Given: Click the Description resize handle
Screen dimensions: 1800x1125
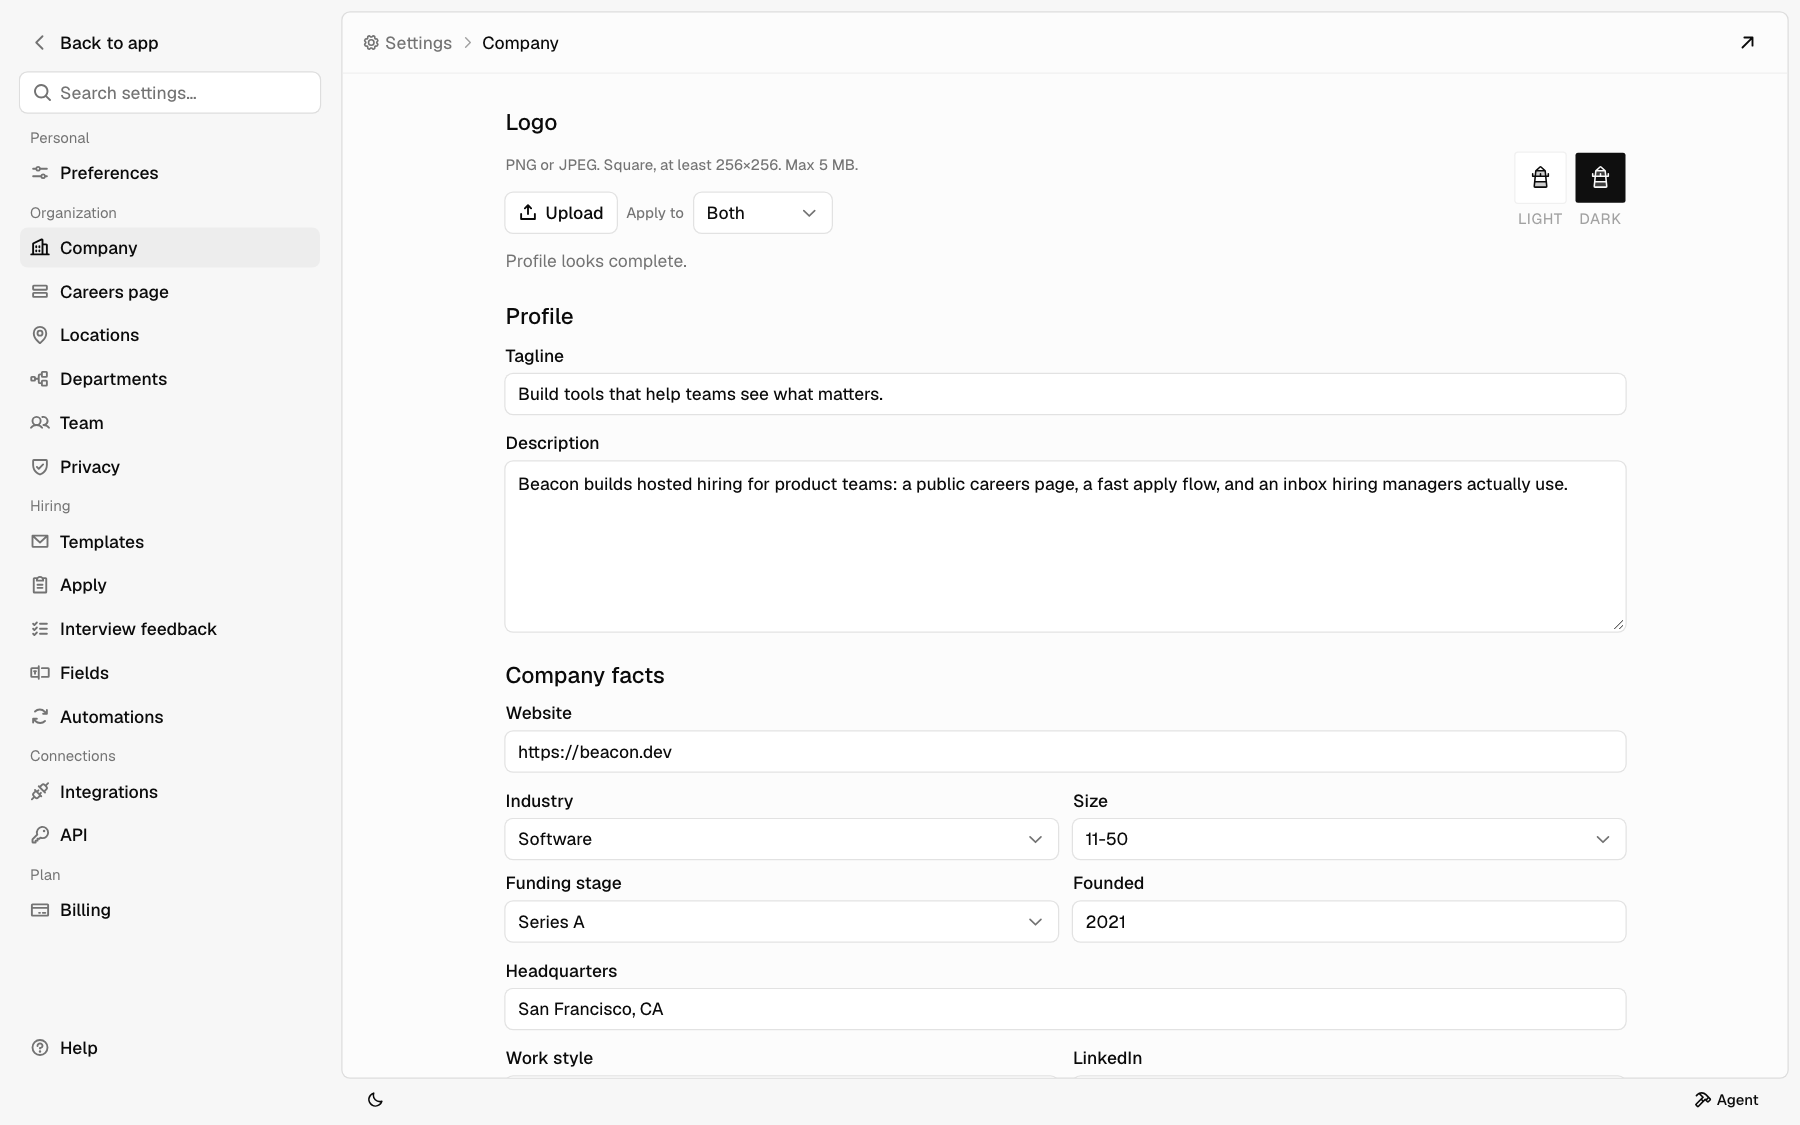Looking at the screenshot, I should click(x=1618, y=624).
